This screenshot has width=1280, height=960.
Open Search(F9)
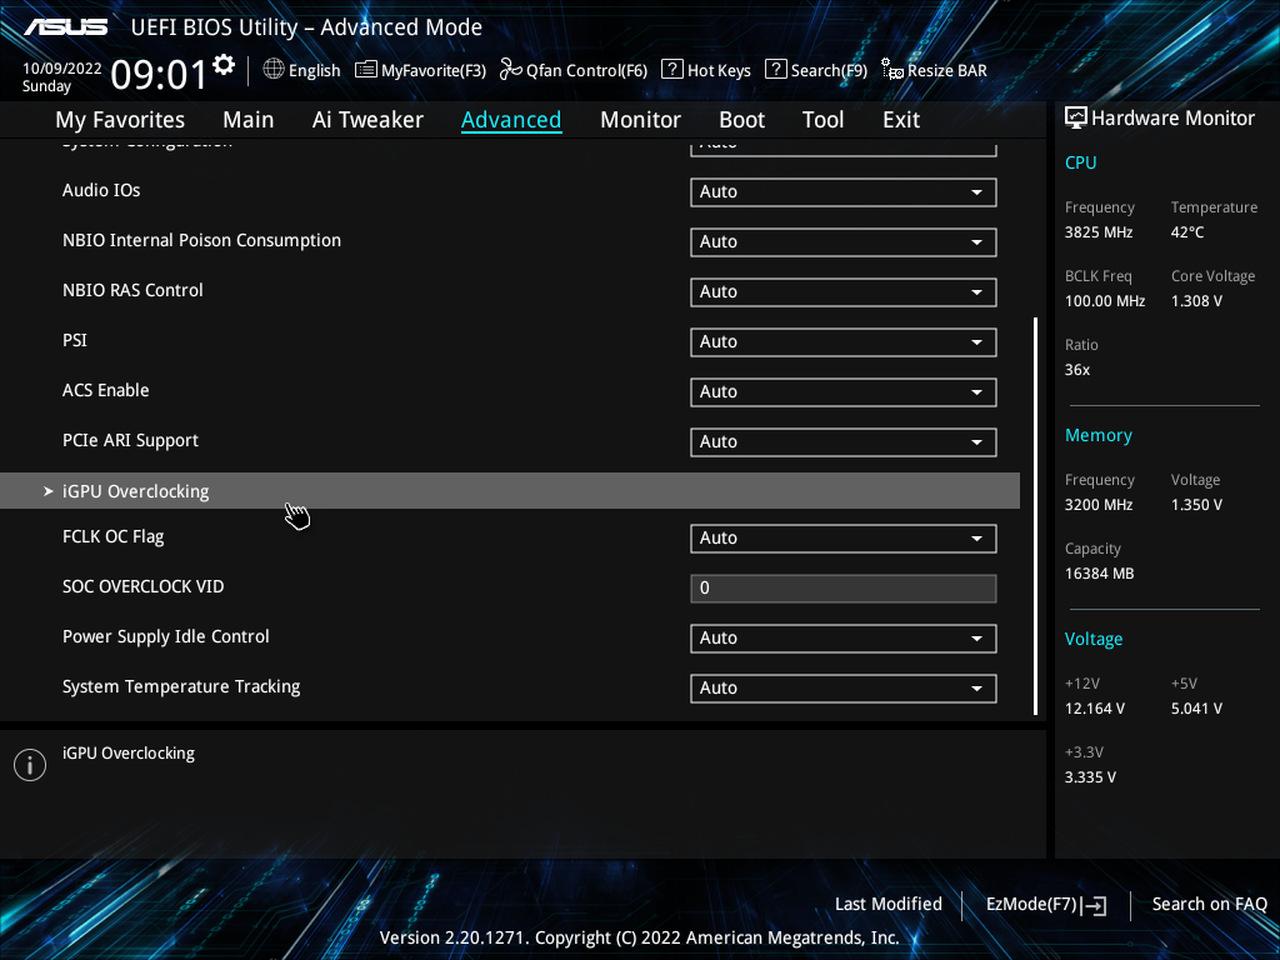(x=817, y=70)
